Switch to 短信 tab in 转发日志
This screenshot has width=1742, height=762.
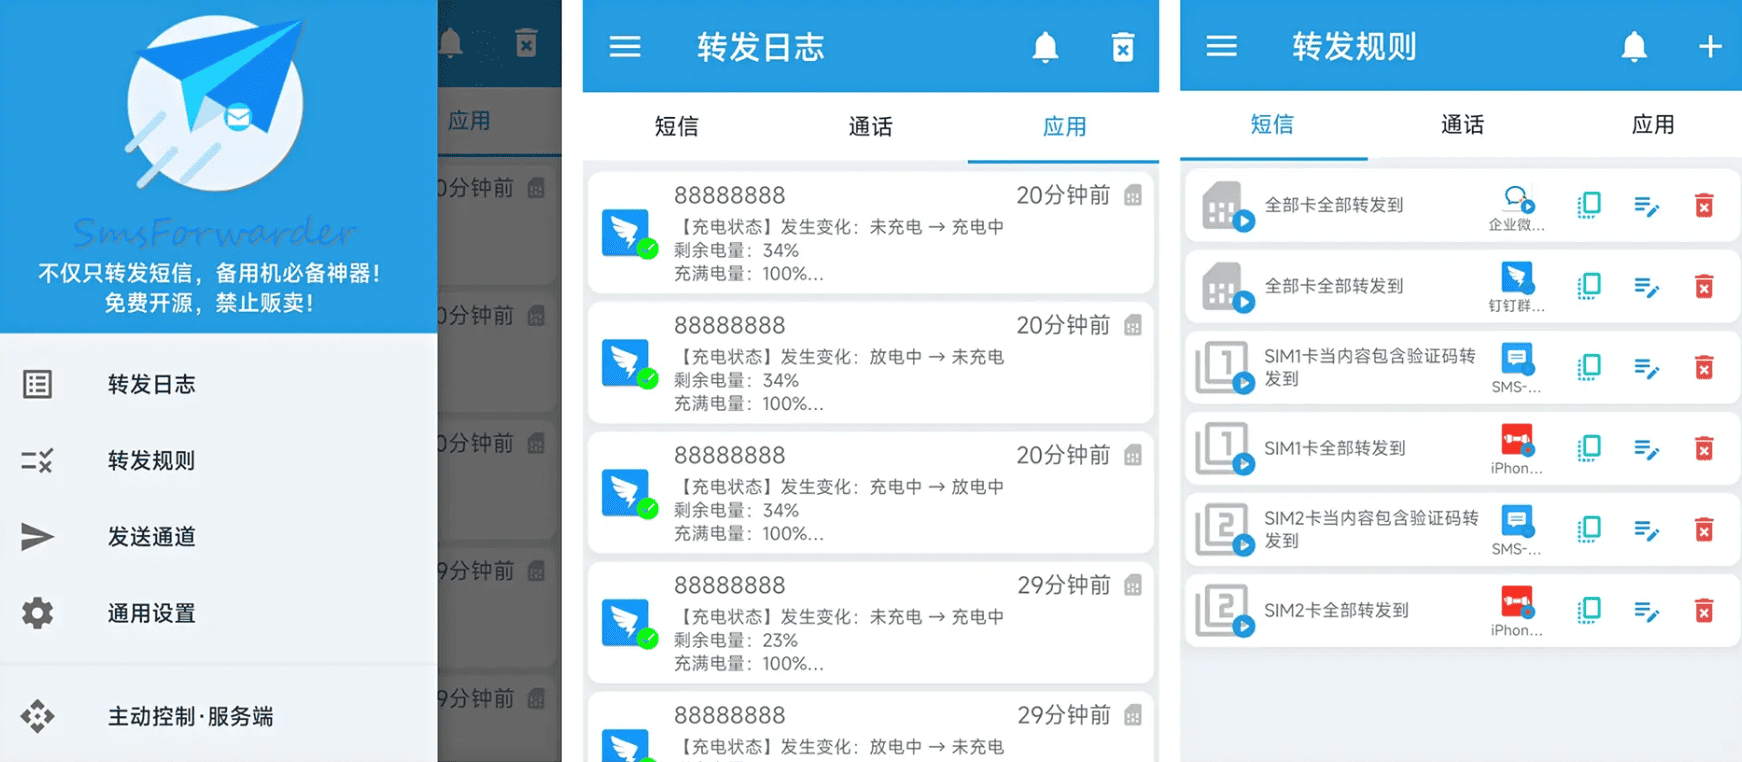tap(677, 127)
